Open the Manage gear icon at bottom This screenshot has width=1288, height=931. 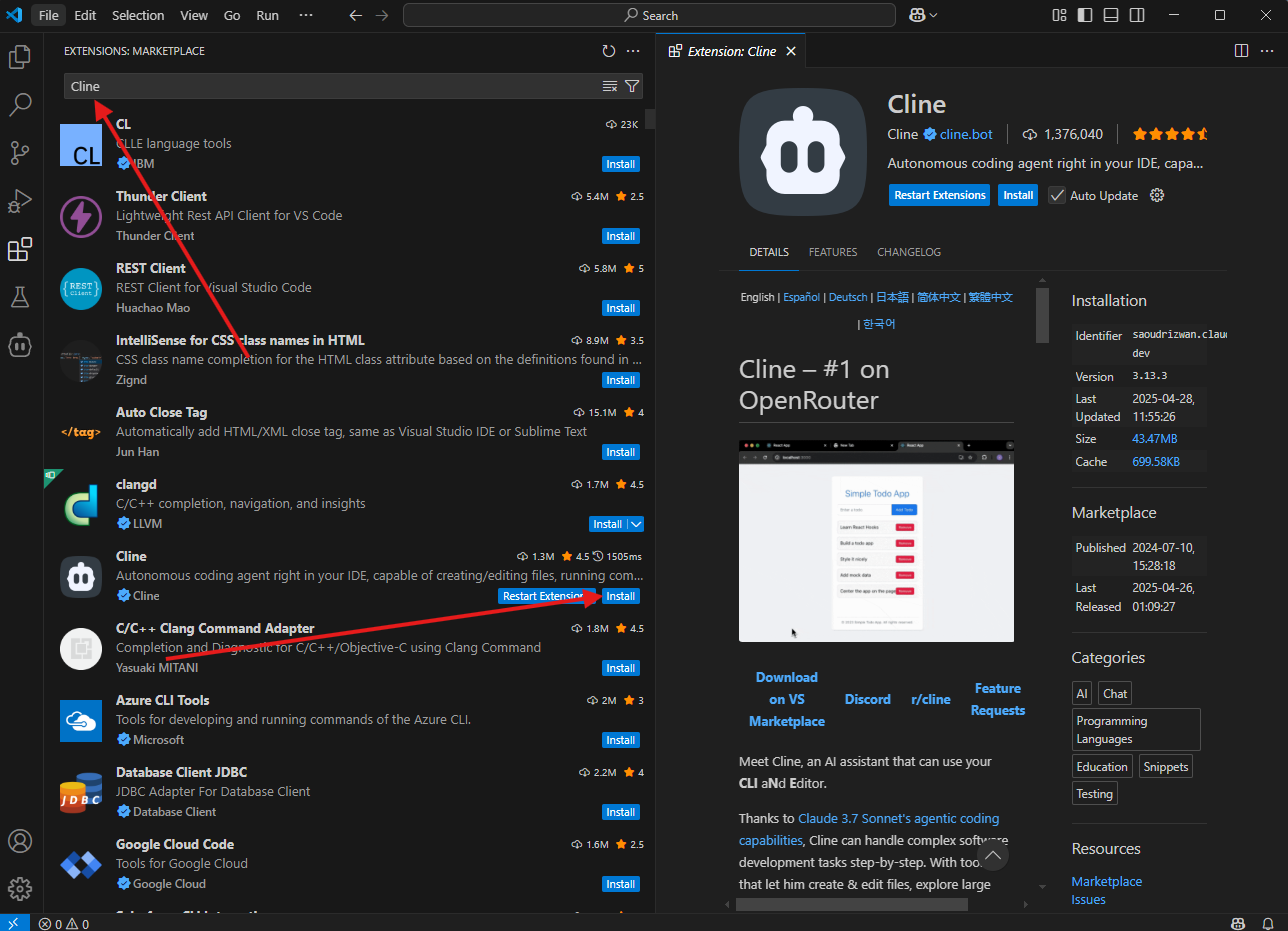coord(20,888)
